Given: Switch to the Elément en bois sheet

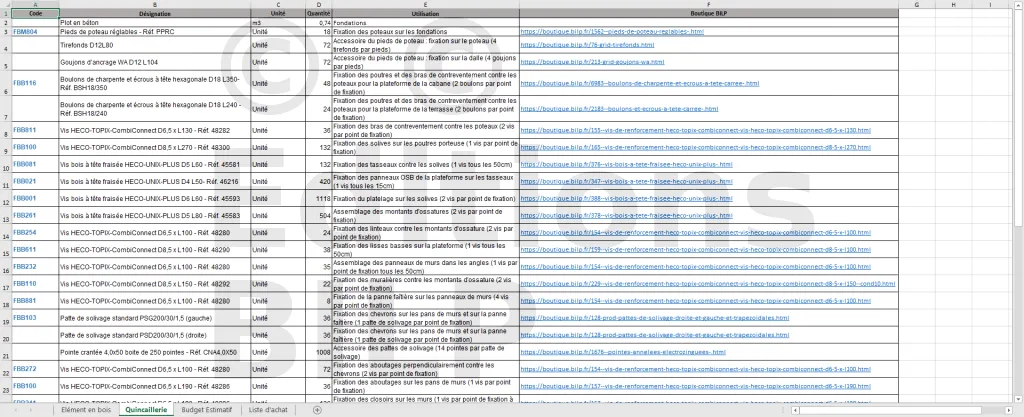Looking at the screenshot, I should pos(86,409).
